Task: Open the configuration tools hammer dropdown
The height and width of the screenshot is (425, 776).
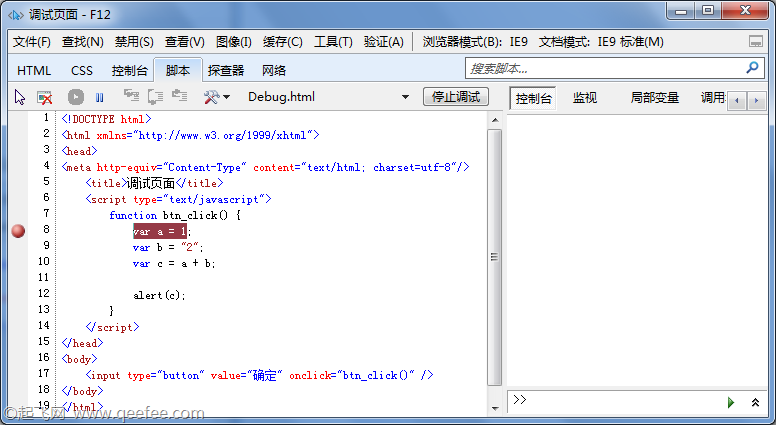Action: [x=216, y=97]
